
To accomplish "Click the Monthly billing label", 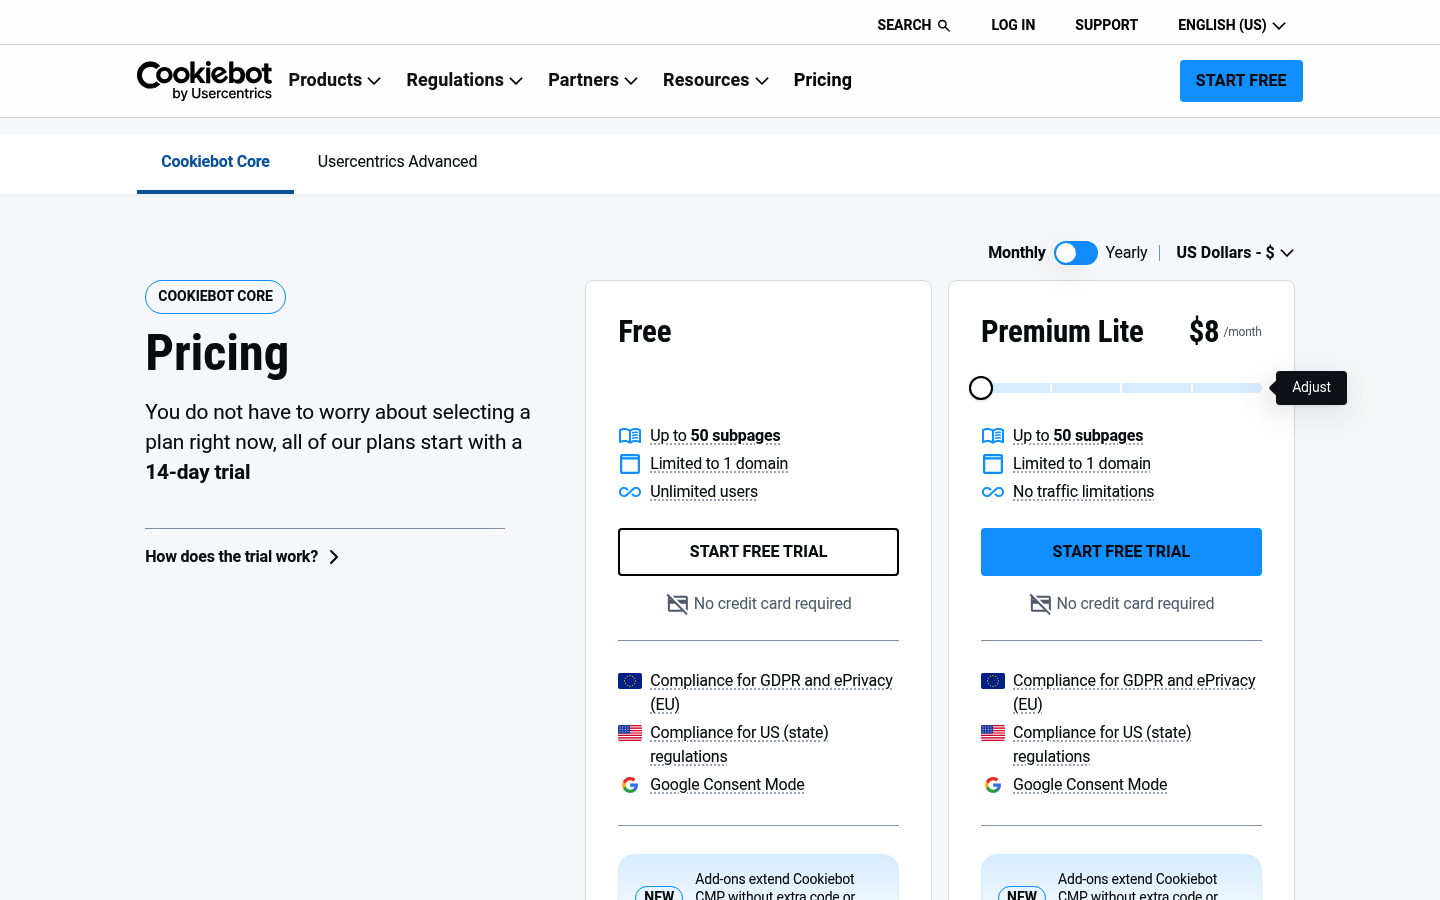I will point(1017,253).
